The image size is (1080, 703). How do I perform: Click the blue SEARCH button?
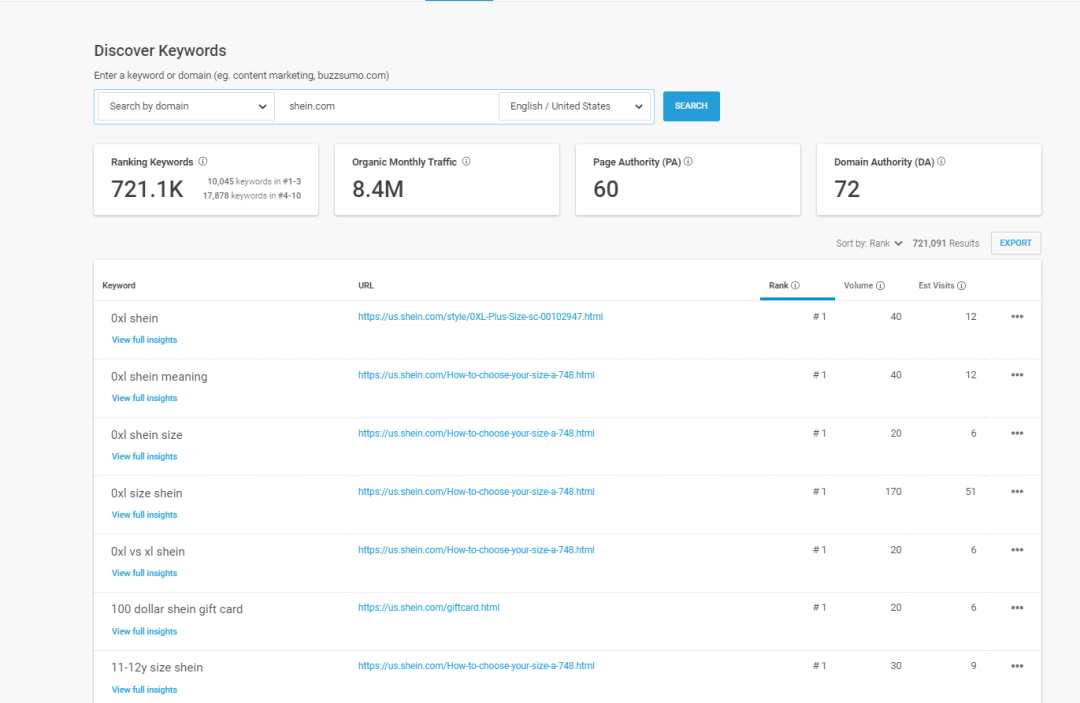(691, 106)
